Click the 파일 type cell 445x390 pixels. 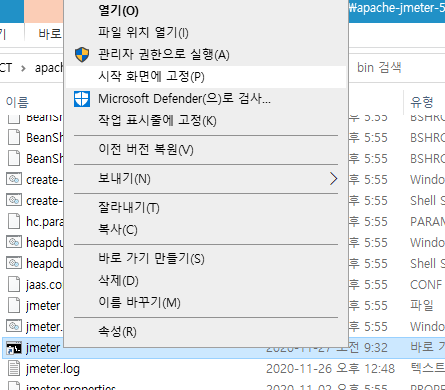pos(422,306)
